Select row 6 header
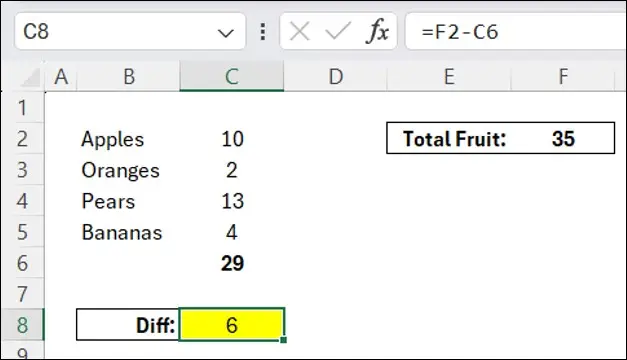 (x=22, y=263)
